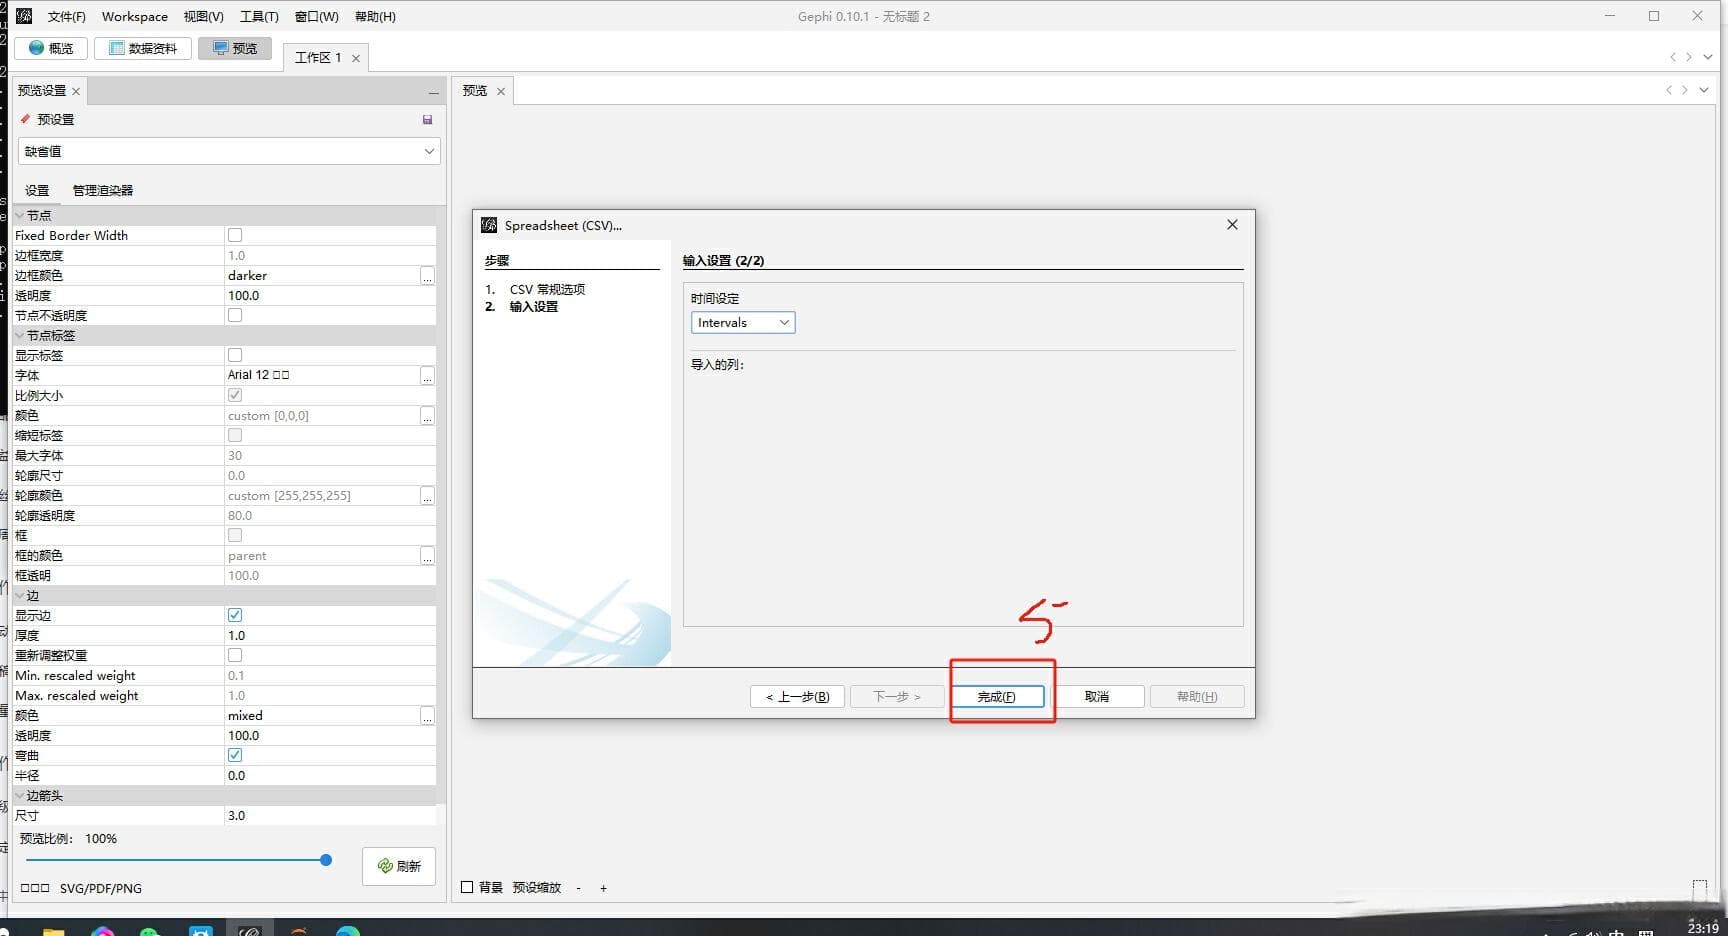Open the edge 颜色 mixed ellipsis button

click(x=427, y=715)
